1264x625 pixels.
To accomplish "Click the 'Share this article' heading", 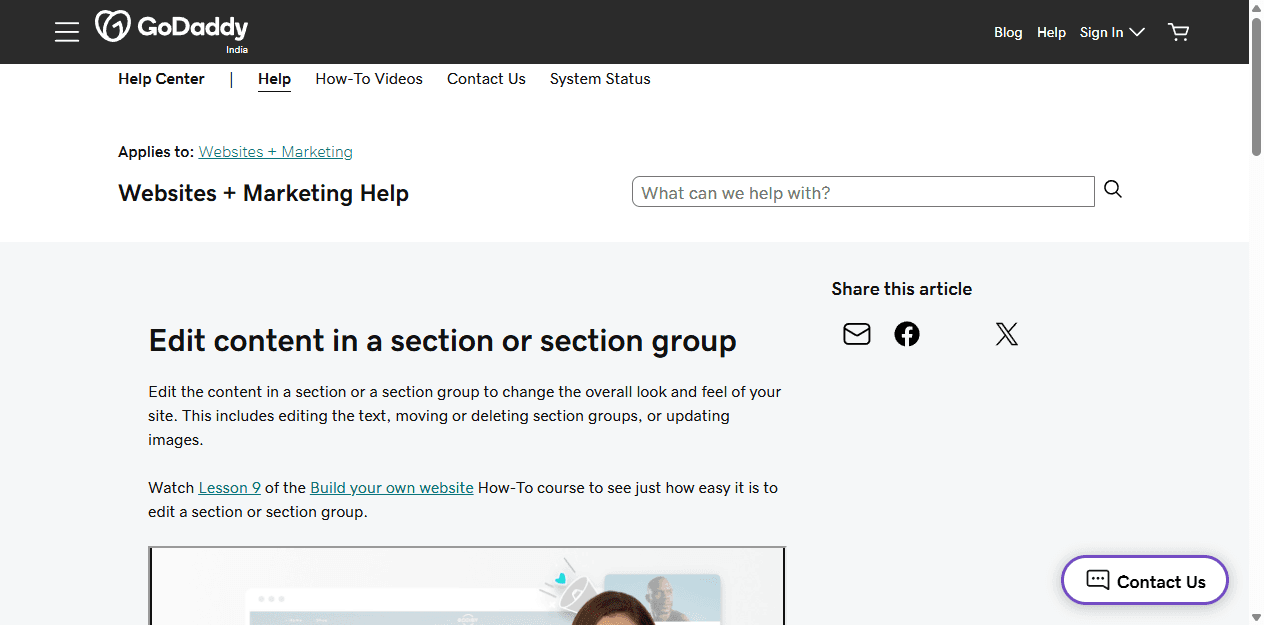I will 901,289.
